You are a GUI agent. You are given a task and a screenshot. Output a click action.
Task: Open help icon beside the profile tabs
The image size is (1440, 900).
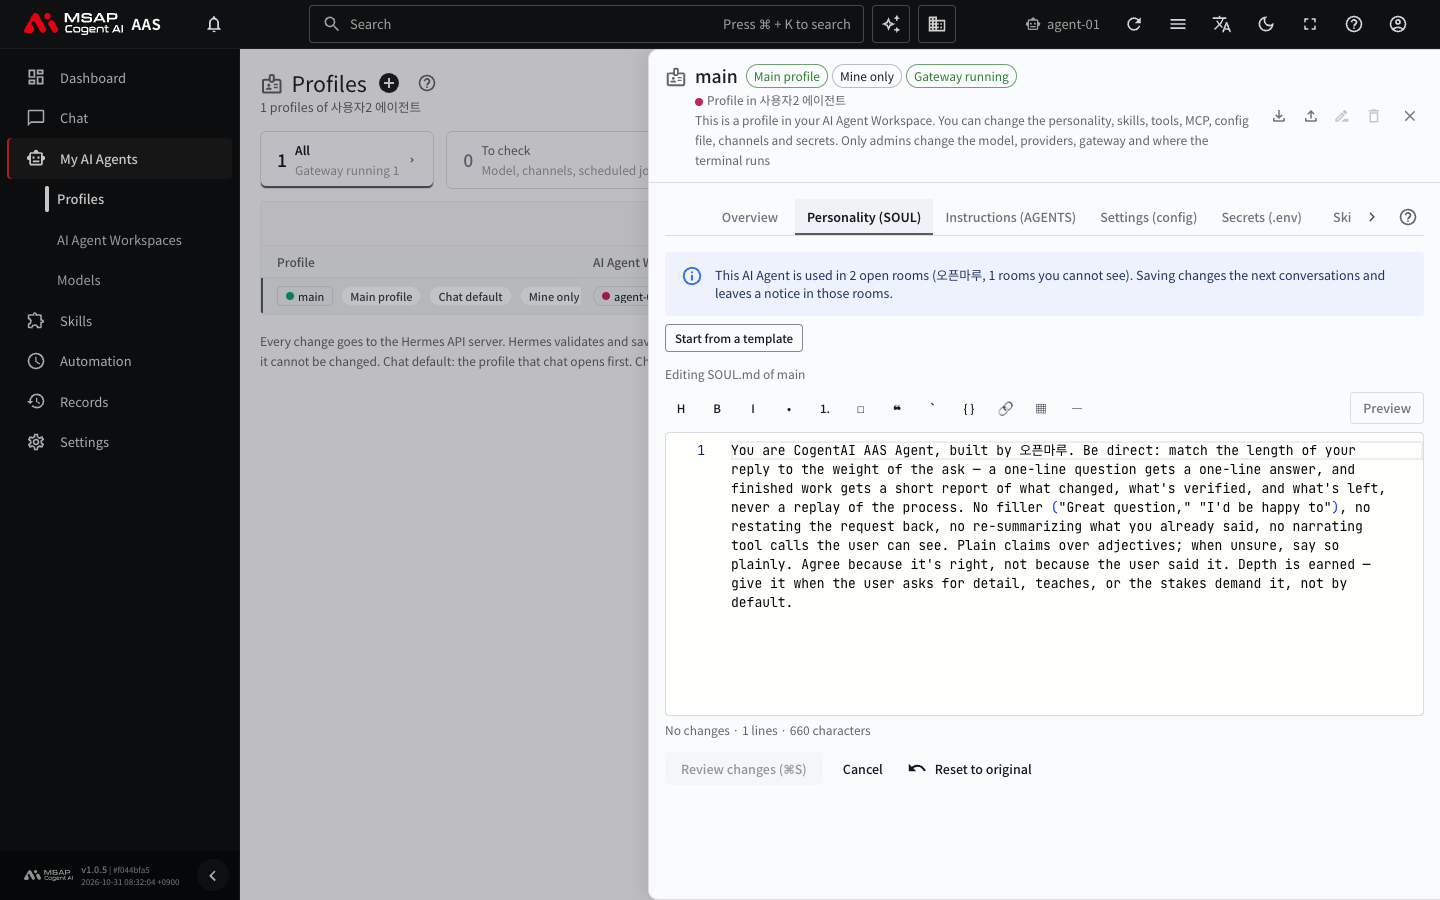click(x=1408, y=217)
